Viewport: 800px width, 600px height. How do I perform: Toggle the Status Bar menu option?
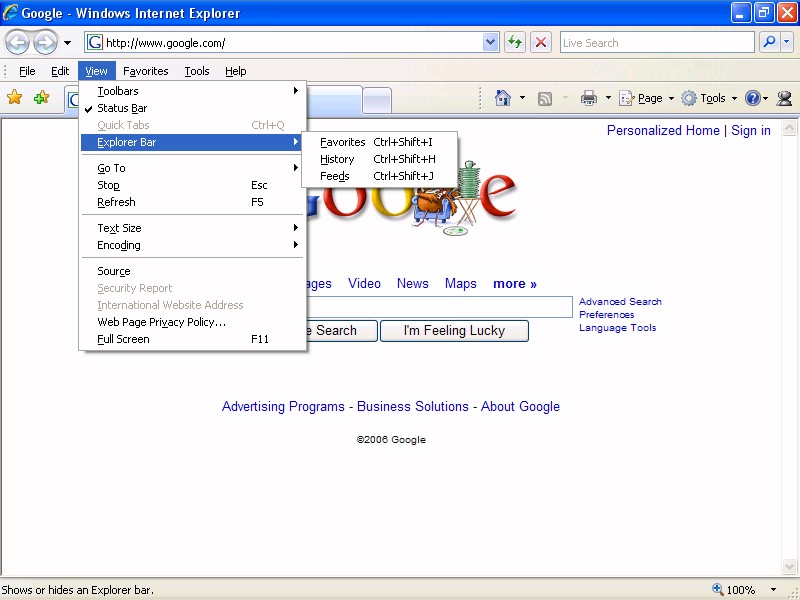click(x=122, y=108)
